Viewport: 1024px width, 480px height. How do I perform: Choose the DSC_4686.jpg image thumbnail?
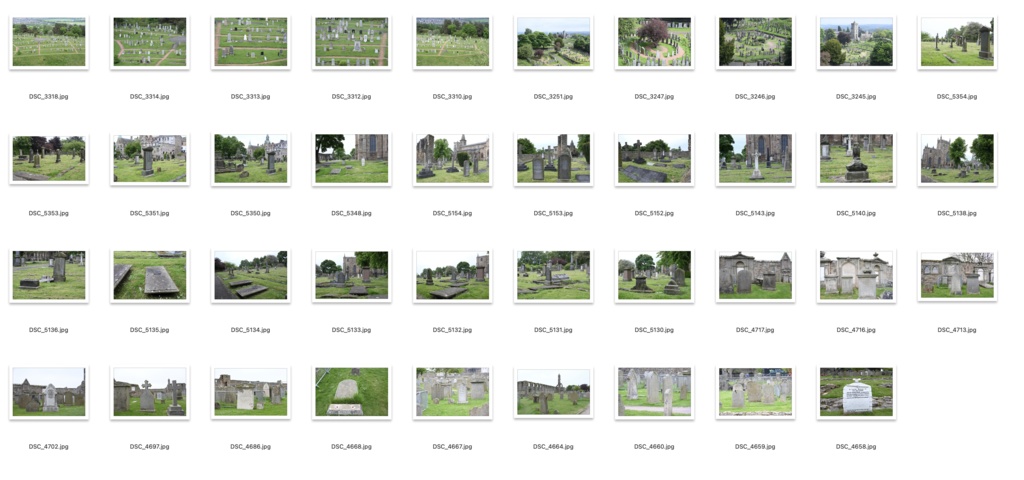click(251, 392)
